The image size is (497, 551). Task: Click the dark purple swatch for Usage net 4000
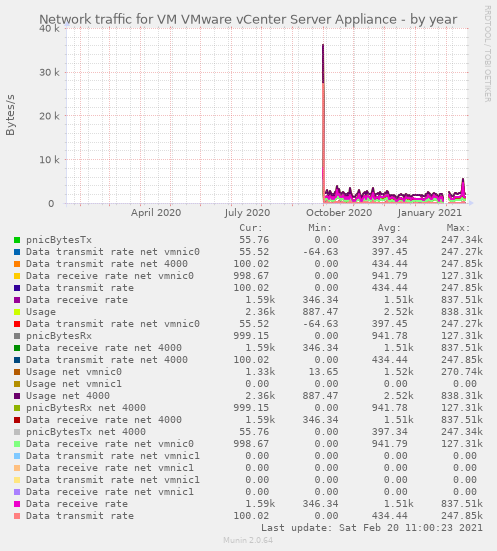coord(17,396)
